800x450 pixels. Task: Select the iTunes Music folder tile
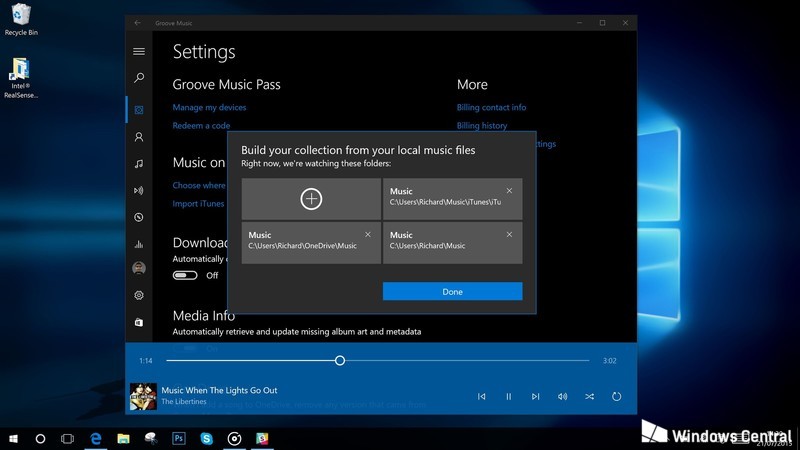453,199
